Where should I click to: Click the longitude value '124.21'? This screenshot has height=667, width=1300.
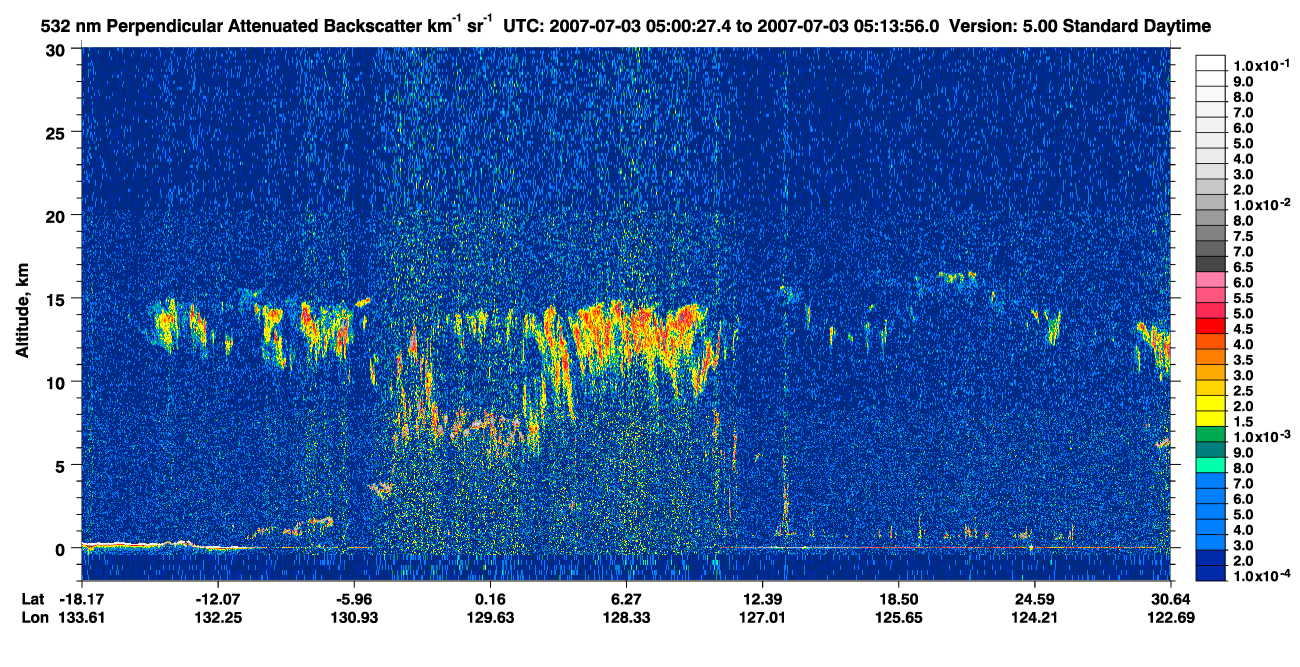(x=1034, y=617)
